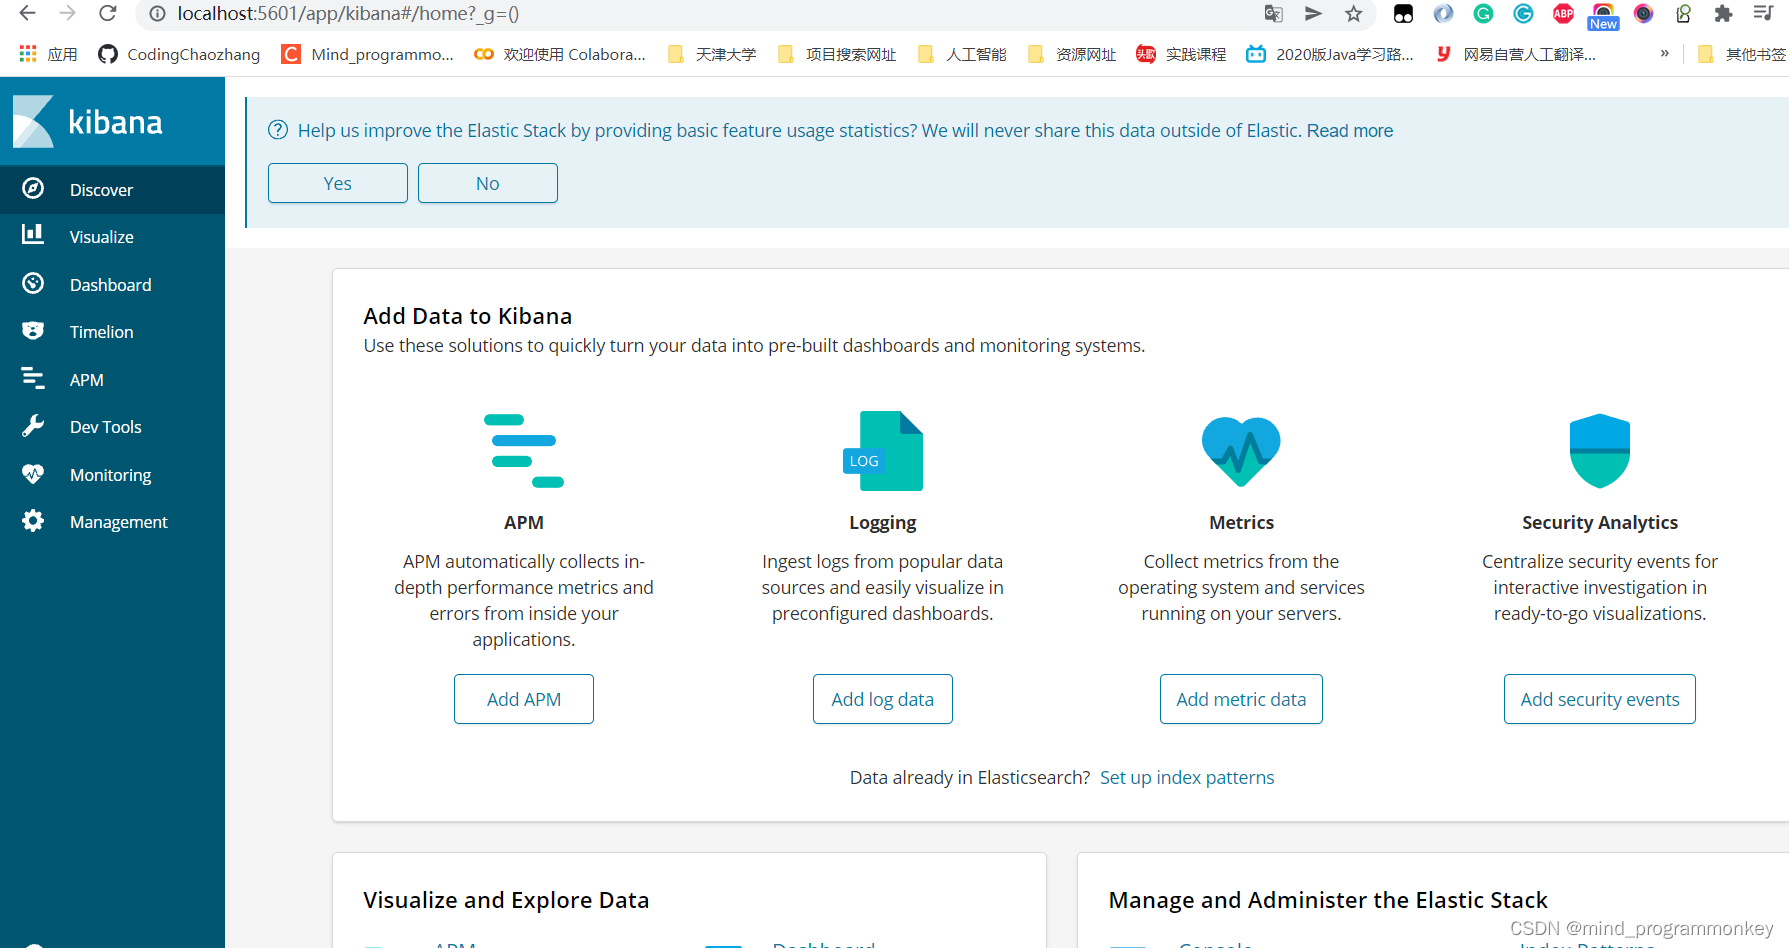Click the APM lines icon in sidebar
Screen dimensions: 1789x948
[33, 378]
